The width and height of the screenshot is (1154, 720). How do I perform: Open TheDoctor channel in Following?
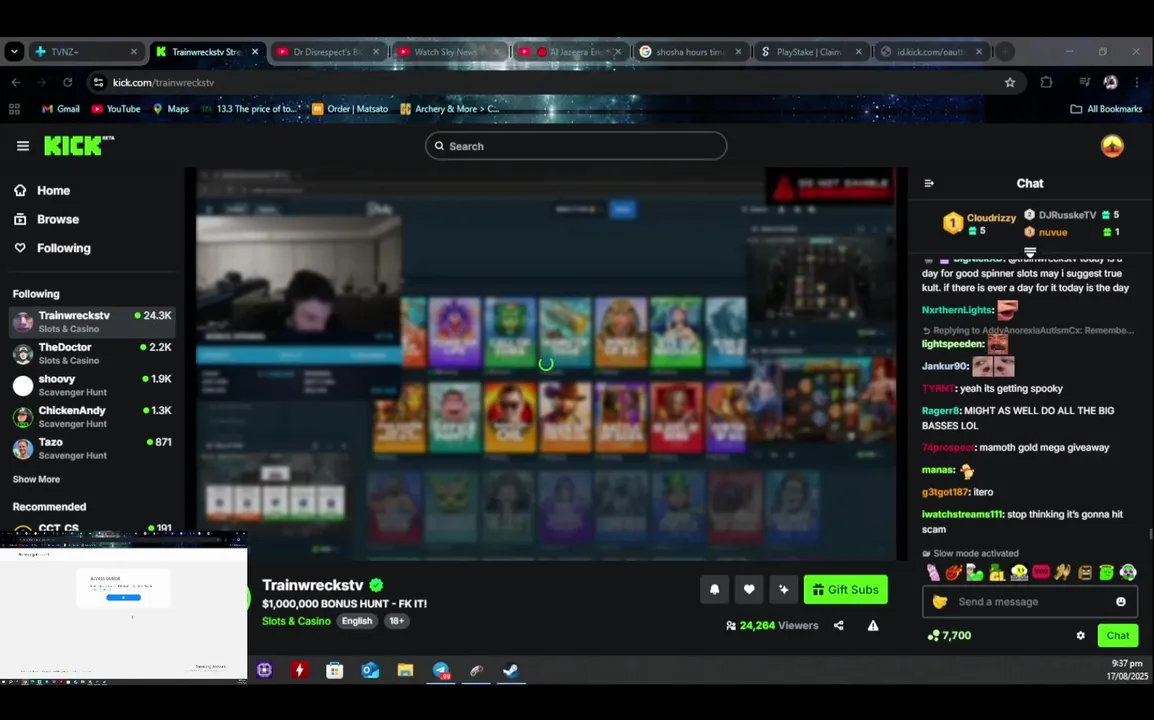(x=92, y=353)
